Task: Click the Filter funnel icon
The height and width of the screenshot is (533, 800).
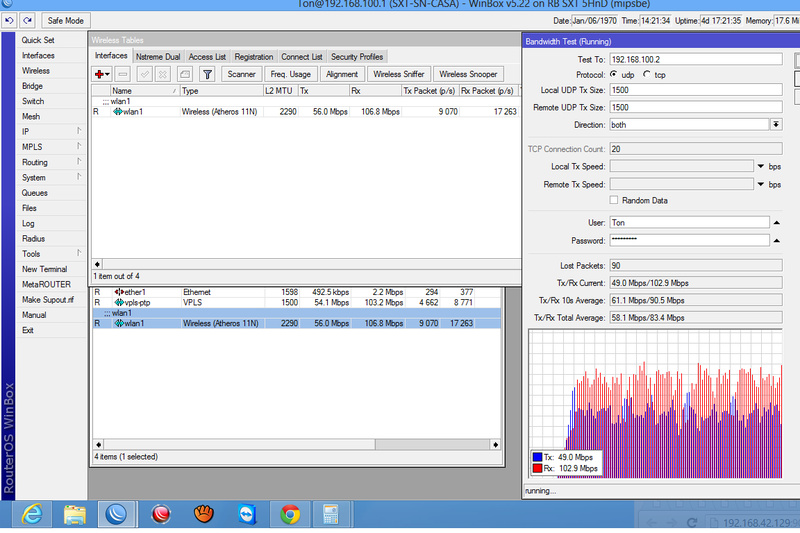Action: click(207, 74)
